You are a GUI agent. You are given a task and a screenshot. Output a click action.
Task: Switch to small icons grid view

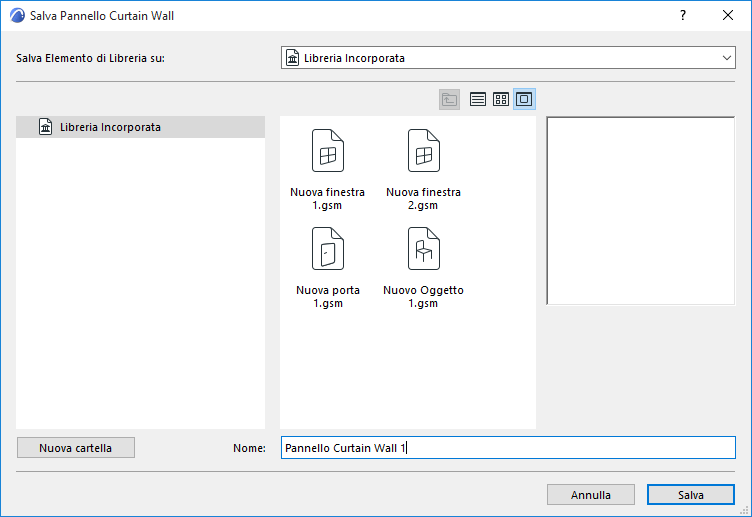coord(501,99)
